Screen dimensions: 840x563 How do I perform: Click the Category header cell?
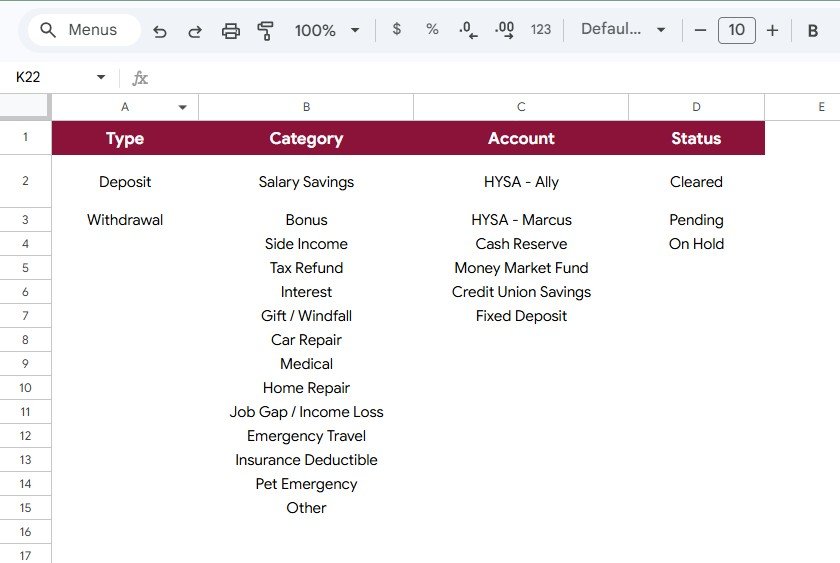[x=306, y=138]
